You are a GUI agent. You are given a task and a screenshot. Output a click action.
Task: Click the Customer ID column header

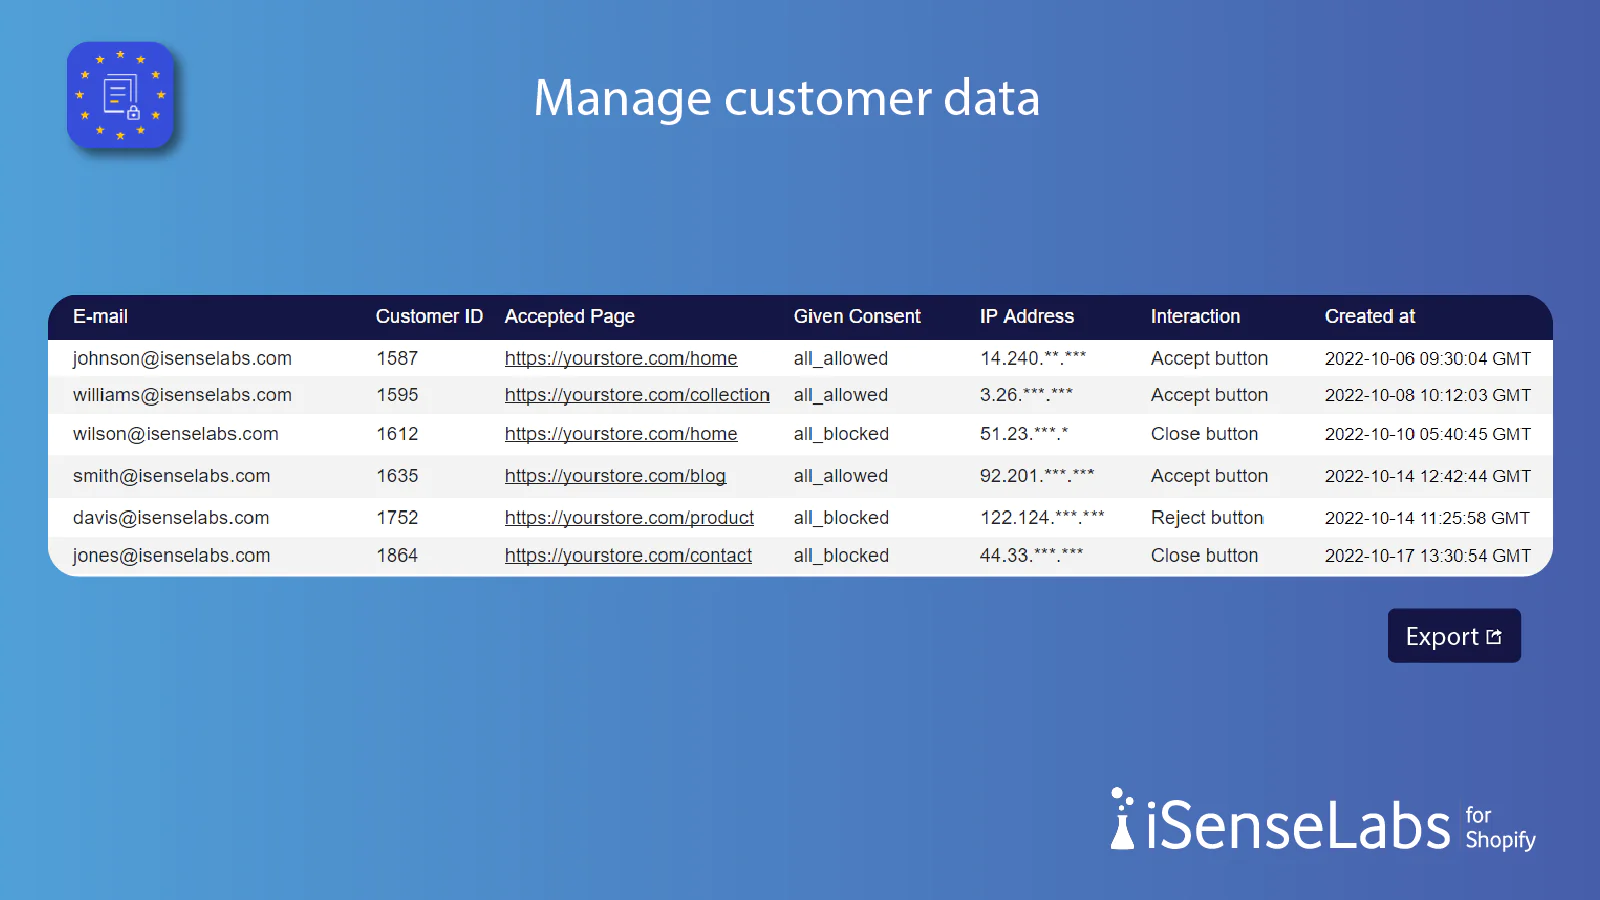click(429, 316)
